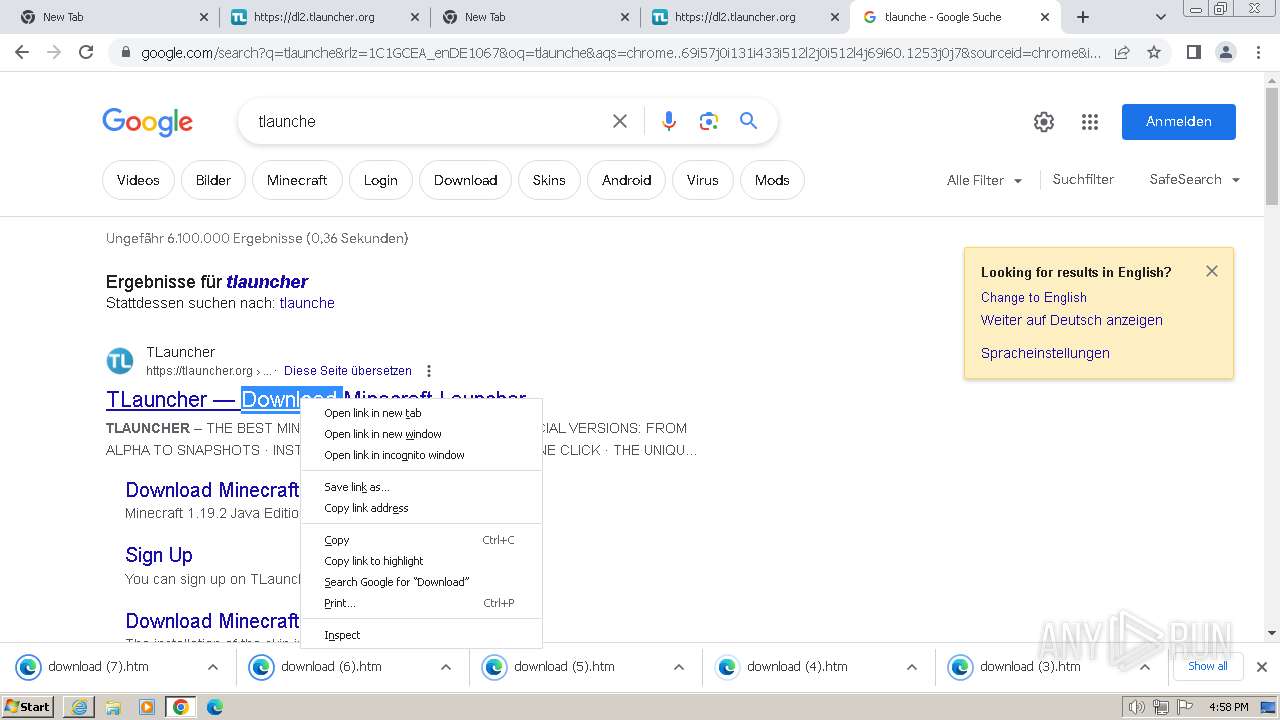Click the share page icon in address bar
1280x720 pixels.
[1122, 52]
